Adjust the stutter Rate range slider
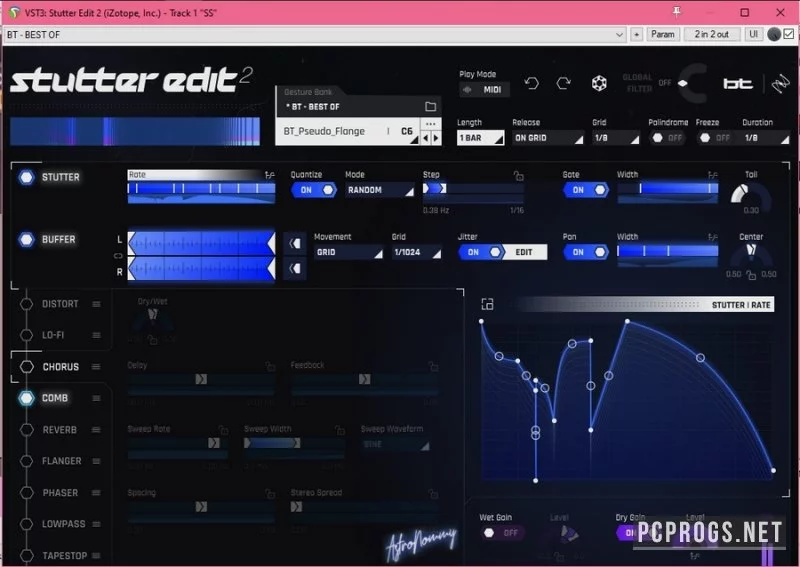This screenshot has height=567, width=800. click(x=201, y=188)
